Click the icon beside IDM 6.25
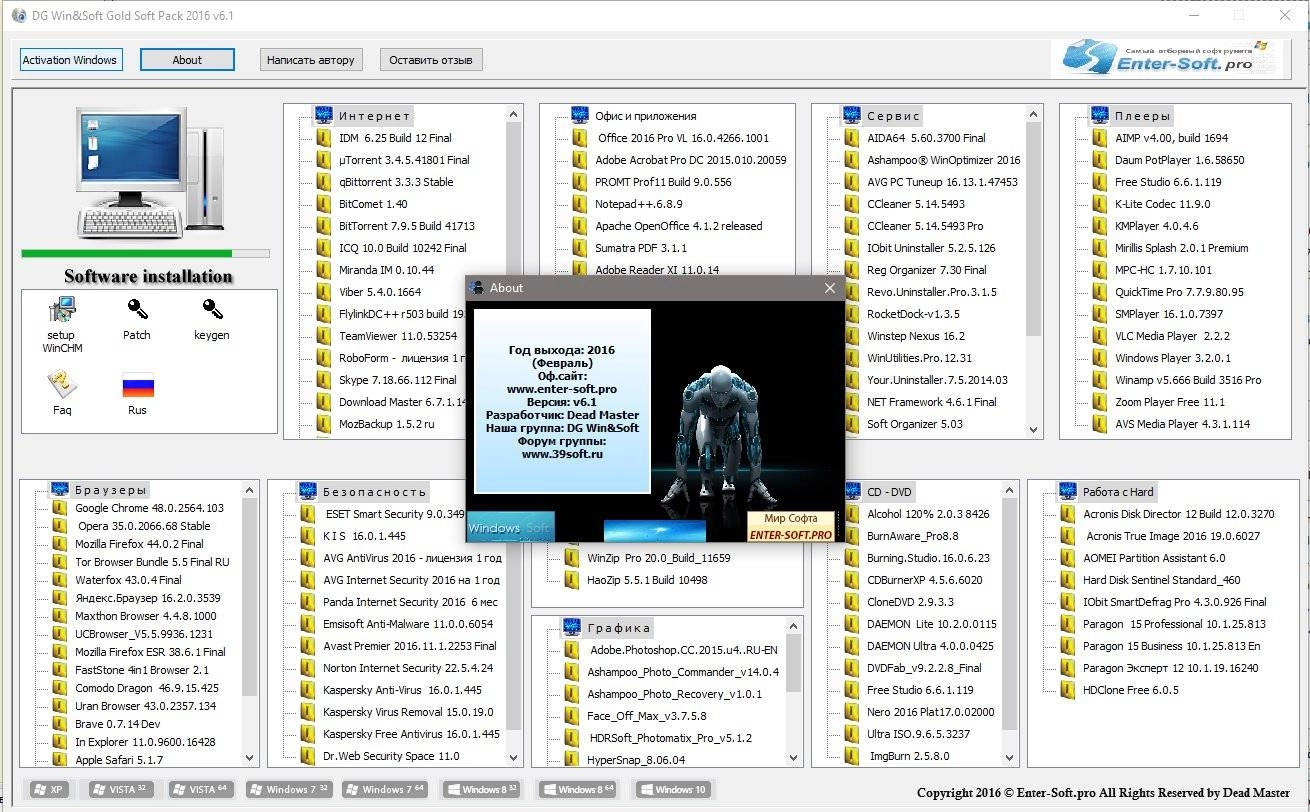The height and width of the screenshot is (812, 1310). coord(323,138)
